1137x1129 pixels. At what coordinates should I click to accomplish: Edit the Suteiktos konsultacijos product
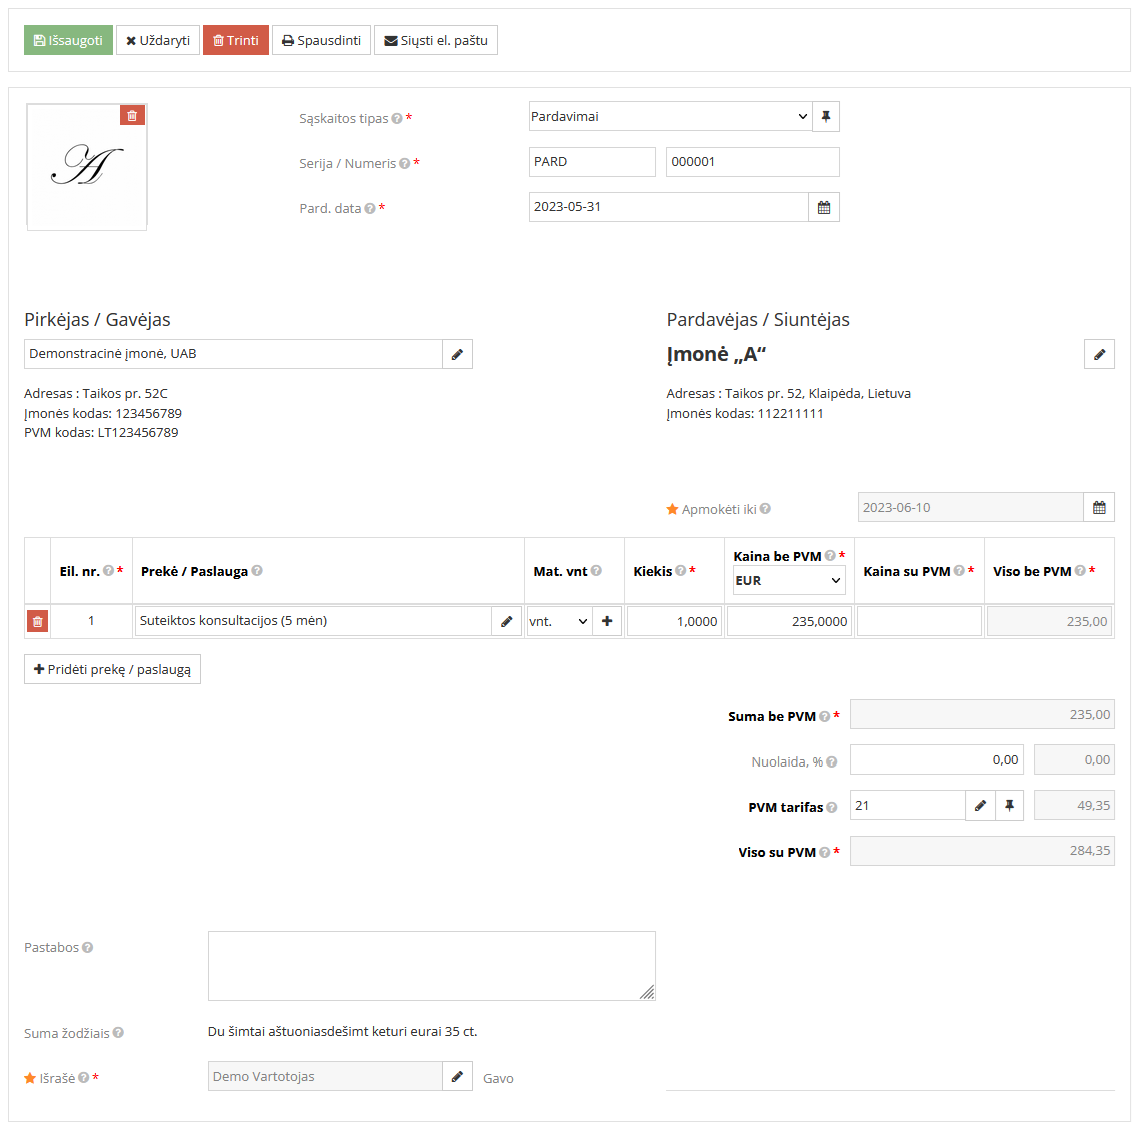click(x=506, y=621)
